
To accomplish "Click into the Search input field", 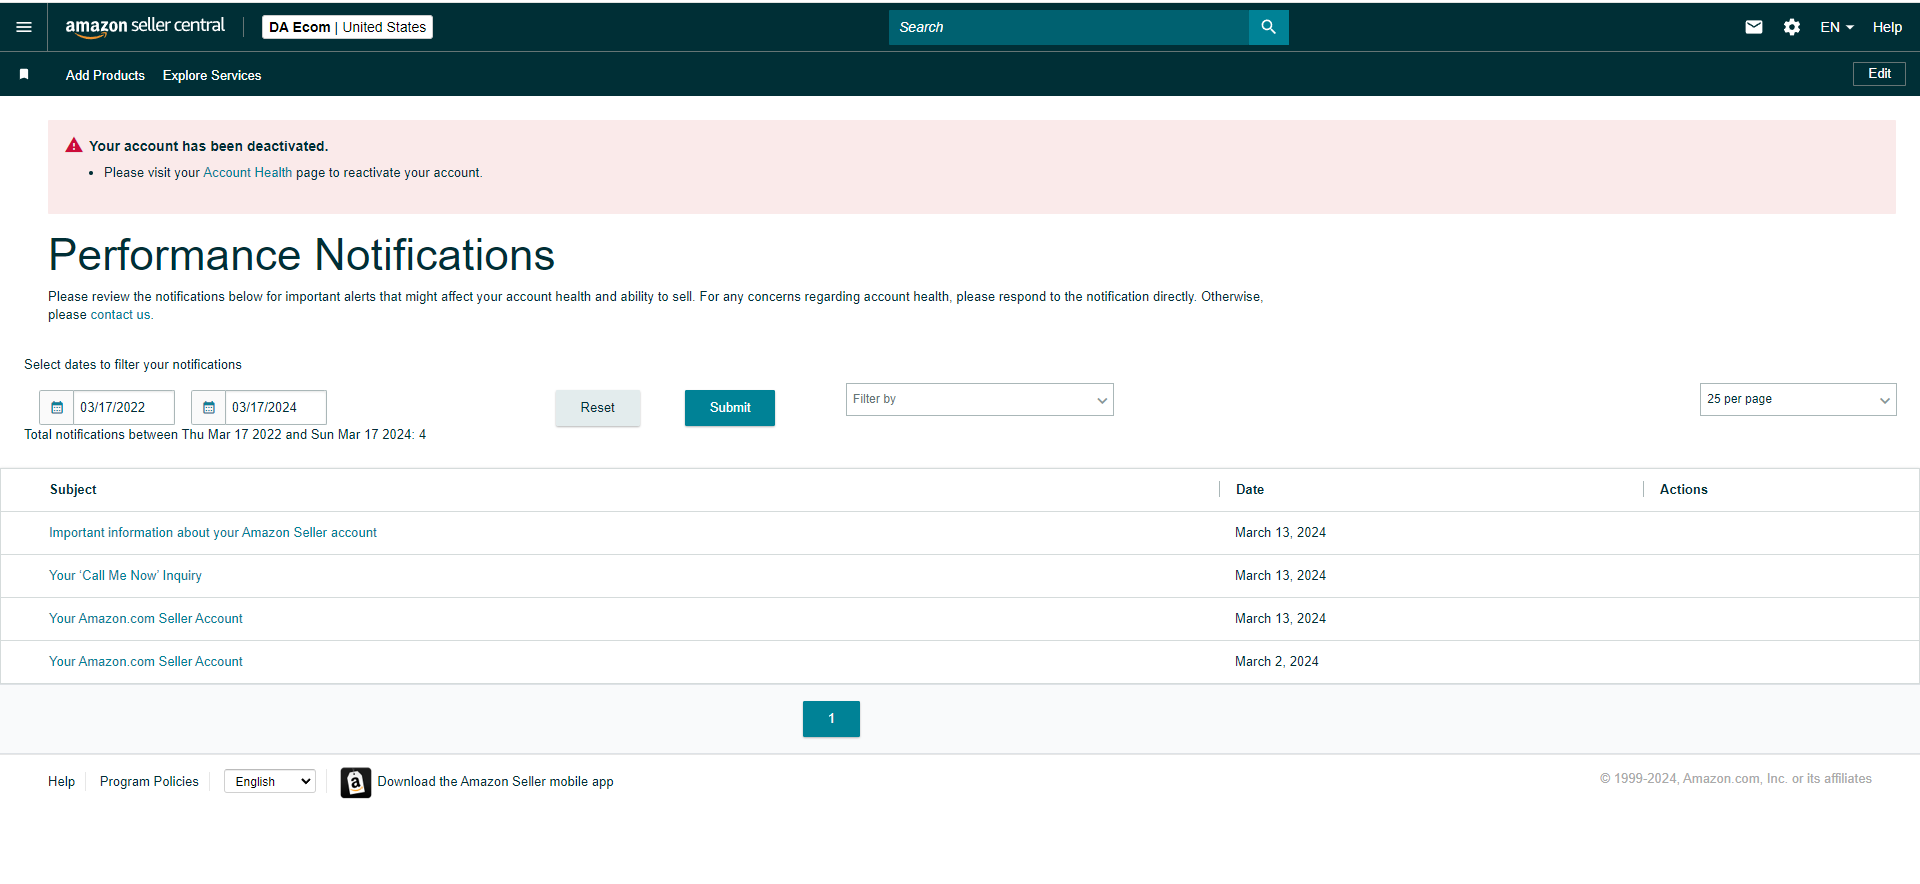I will coord(1069,27).
